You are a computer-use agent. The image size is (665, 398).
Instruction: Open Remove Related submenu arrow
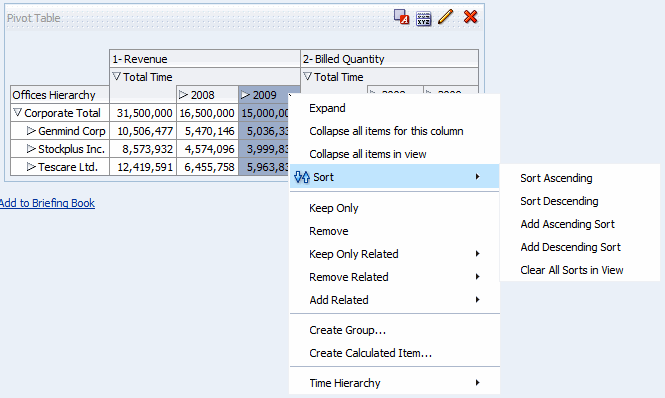click(x=478, y=277)
